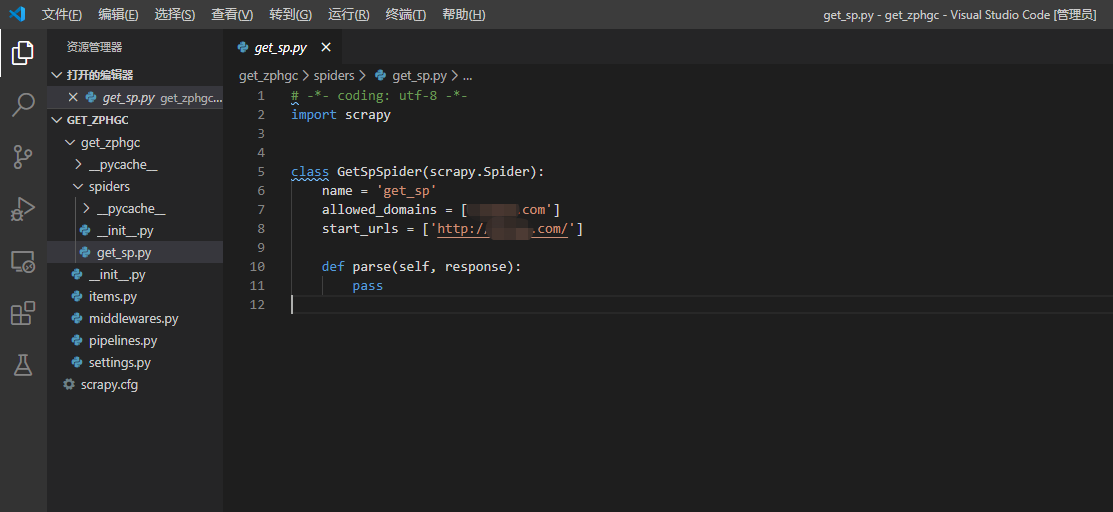Viewport: 1113px width, 512px height.
Task: Click the start_urls http link in code
Action: (x=503, y=229)
